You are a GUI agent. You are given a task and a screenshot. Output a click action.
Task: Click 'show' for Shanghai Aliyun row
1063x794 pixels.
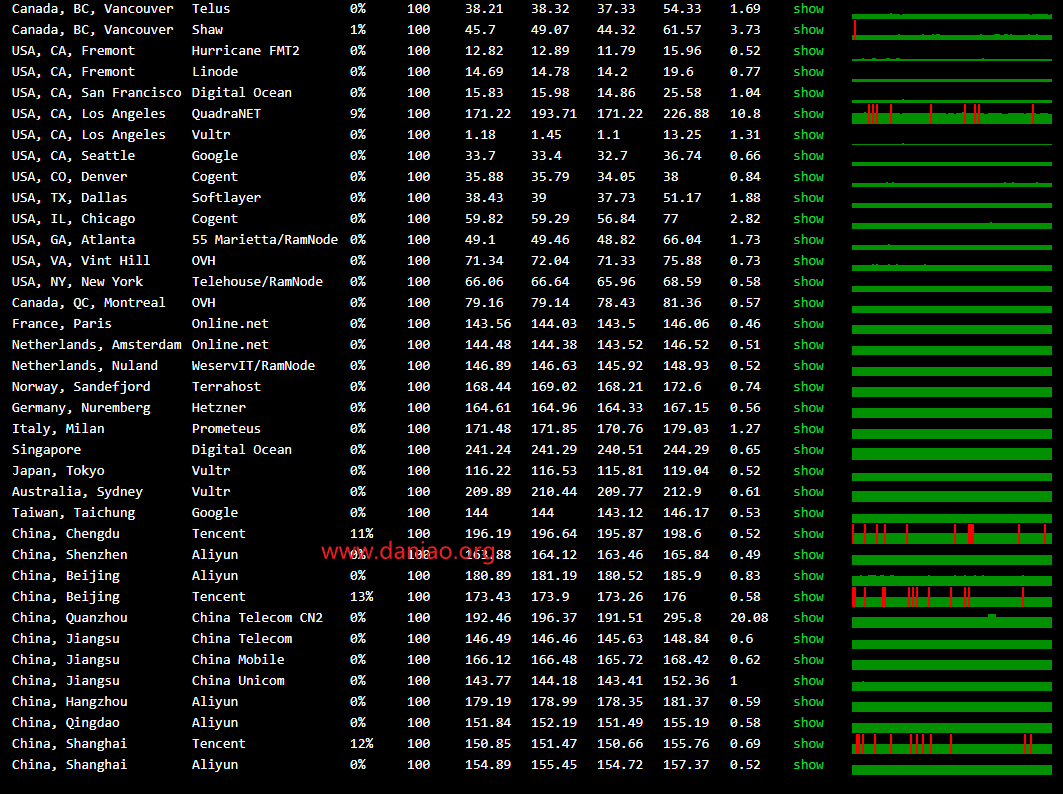tap(808, 766)
